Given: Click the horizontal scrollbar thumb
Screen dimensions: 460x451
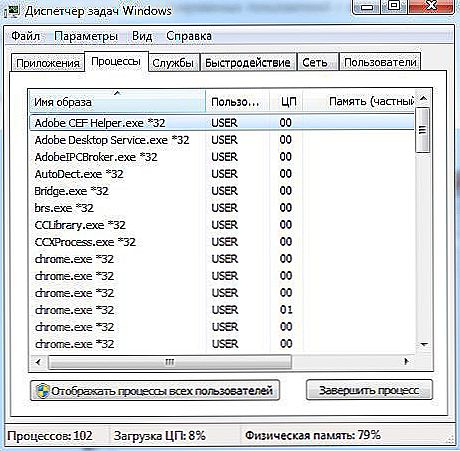Looking at the screenshot, I should (170, 362).
